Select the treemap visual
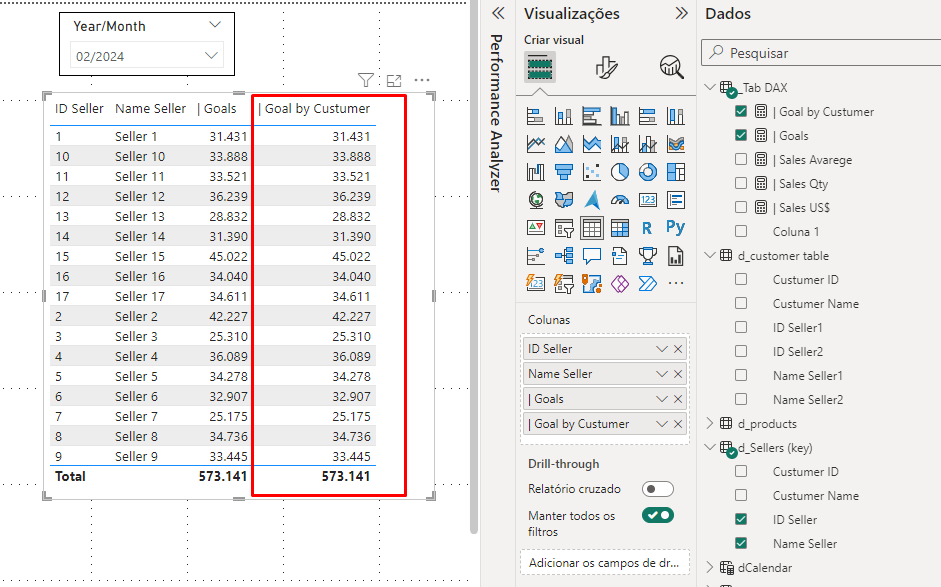This screenshot has width=941, height=587. click(676, 172)
